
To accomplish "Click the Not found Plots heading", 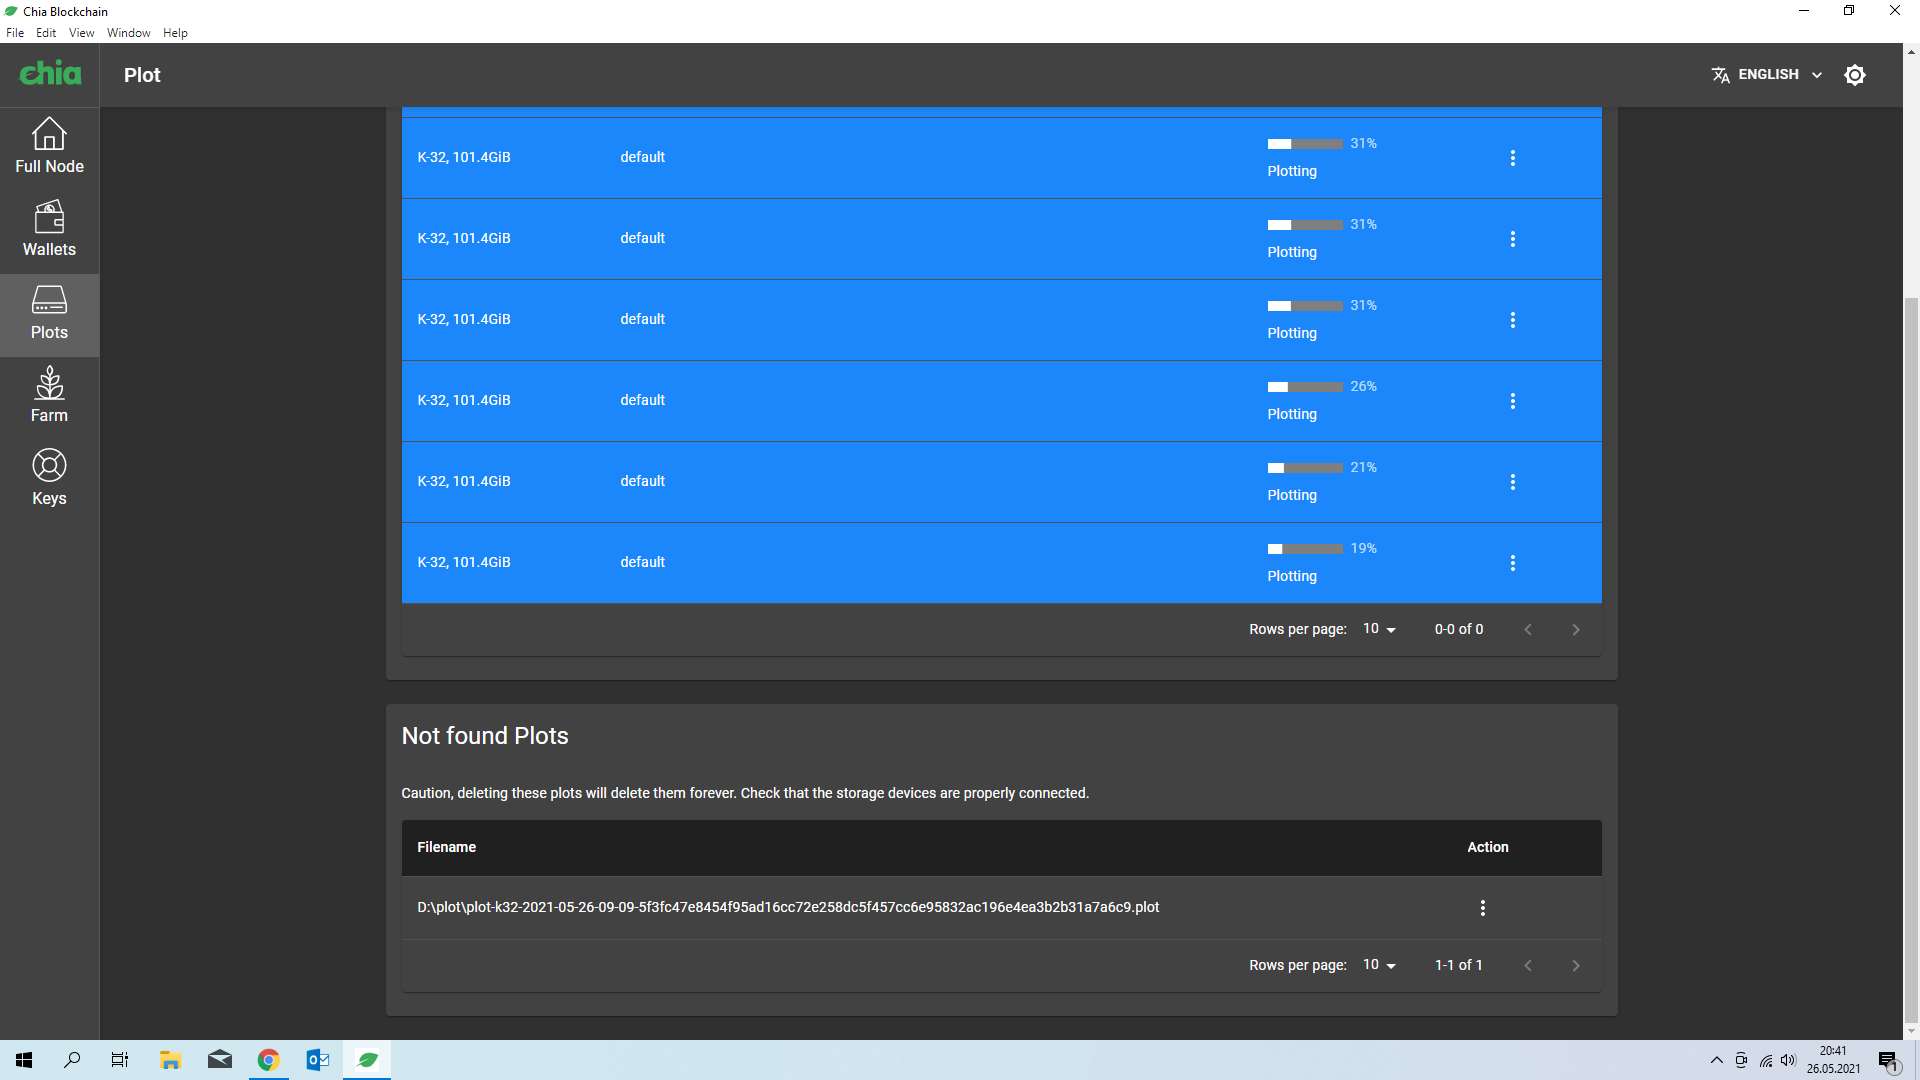I will (485, 736).
